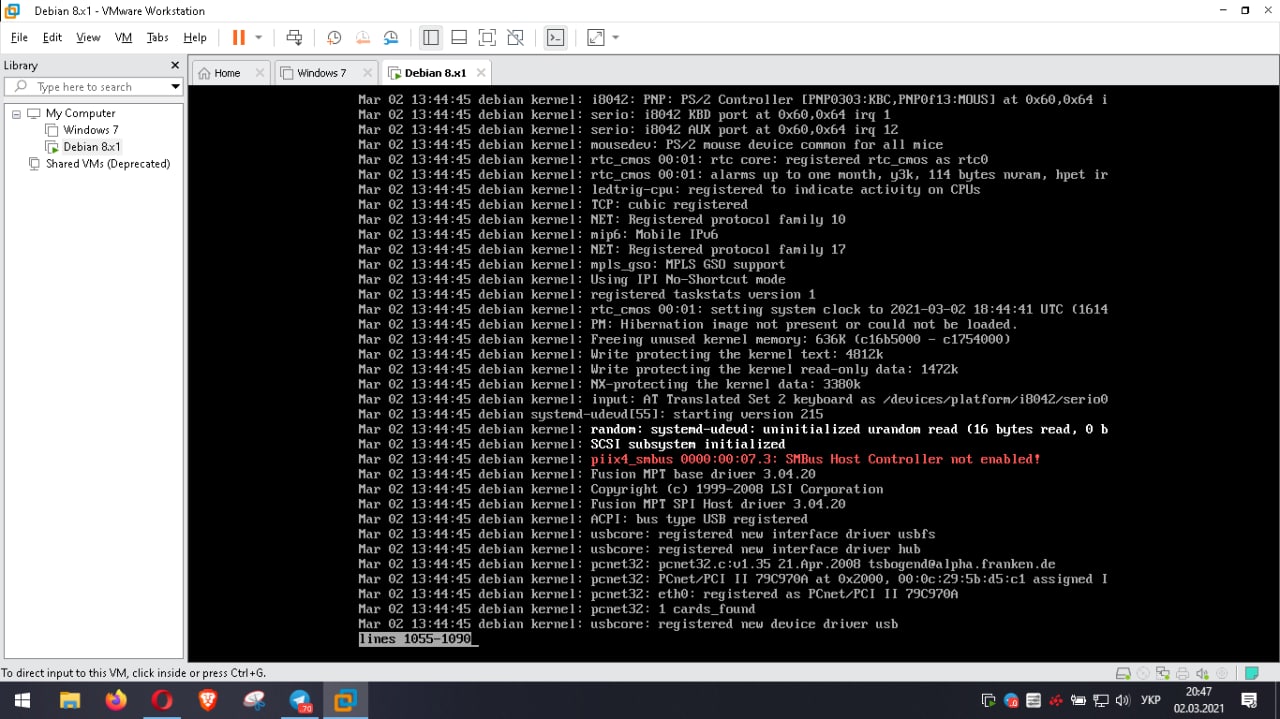Close the Debian 8.x1 tab
This screenshot has height=719, width=1280.
coord(481,73)
